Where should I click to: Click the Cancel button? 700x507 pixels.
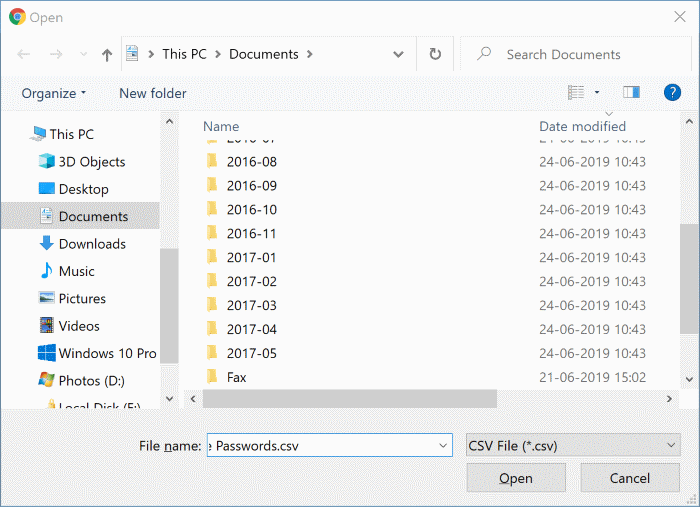[629, 478]
